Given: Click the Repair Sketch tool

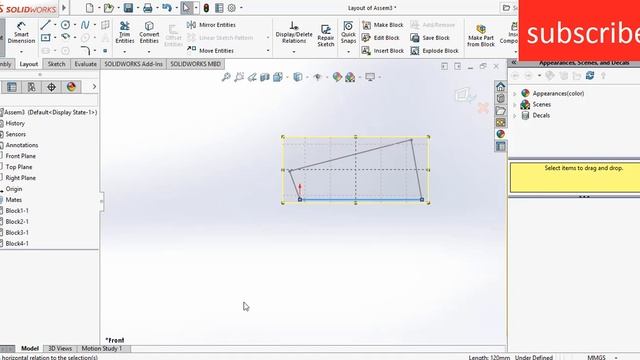Looking at the screenshot, I should [x=326, y=35].
